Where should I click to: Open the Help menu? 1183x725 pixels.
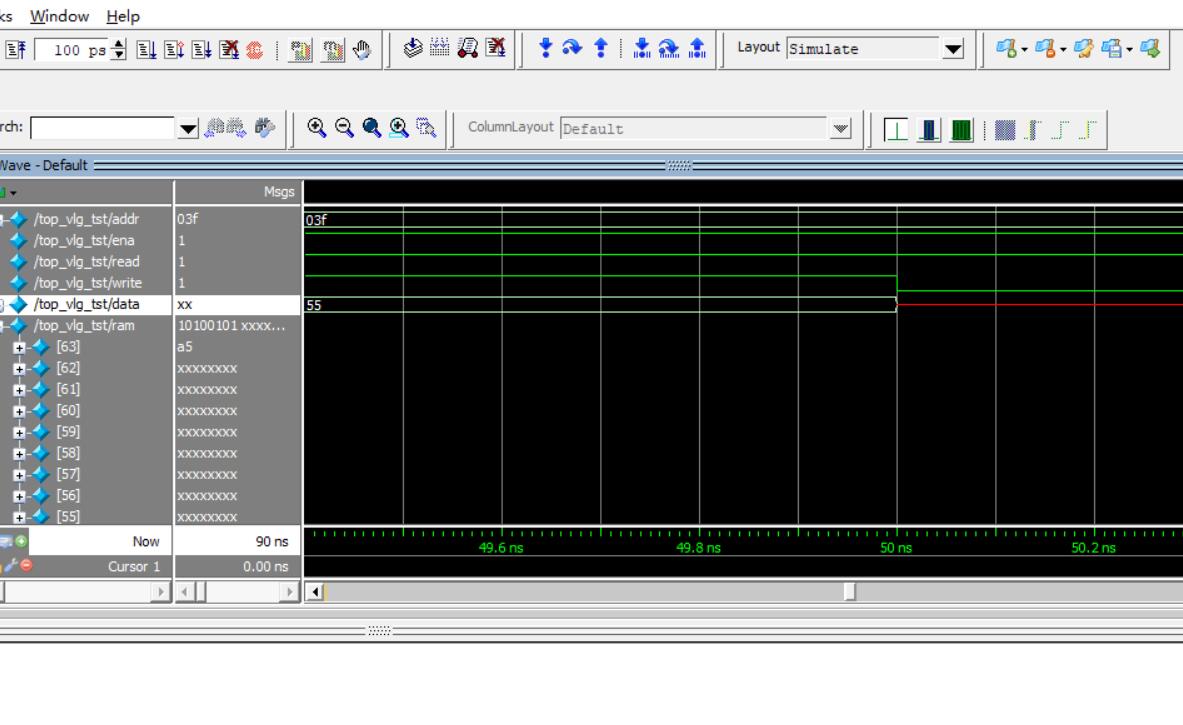pyautogui.click(x=123, y=16)
